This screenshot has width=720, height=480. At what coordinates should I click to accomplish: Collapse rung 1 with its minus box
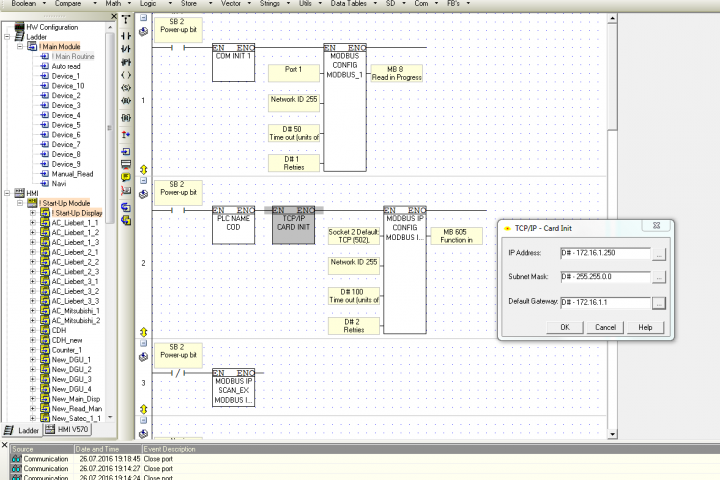pyautogui.click(x=143, y=17)
